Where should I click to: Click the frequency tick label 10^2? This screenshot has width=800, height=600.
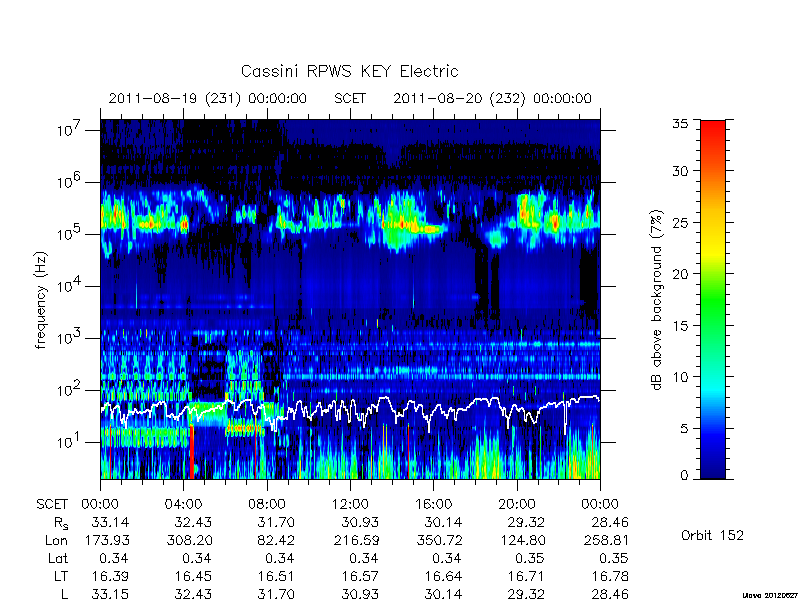[x=67, y=390]
